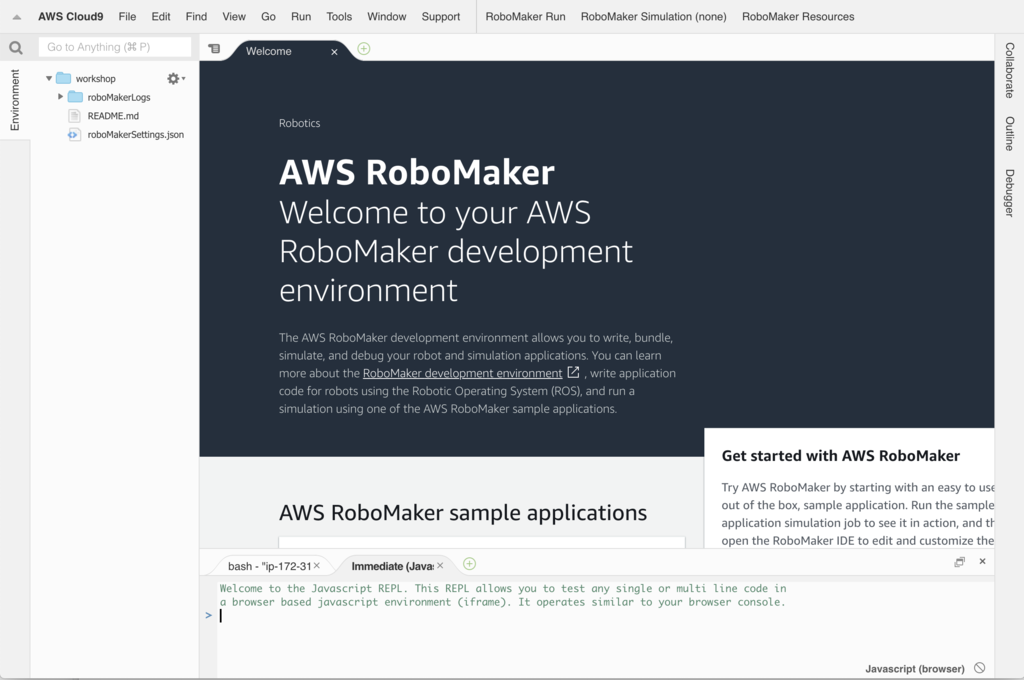Open the Support menu
This screenshot has height=680, width=1024.
(441, 17)
